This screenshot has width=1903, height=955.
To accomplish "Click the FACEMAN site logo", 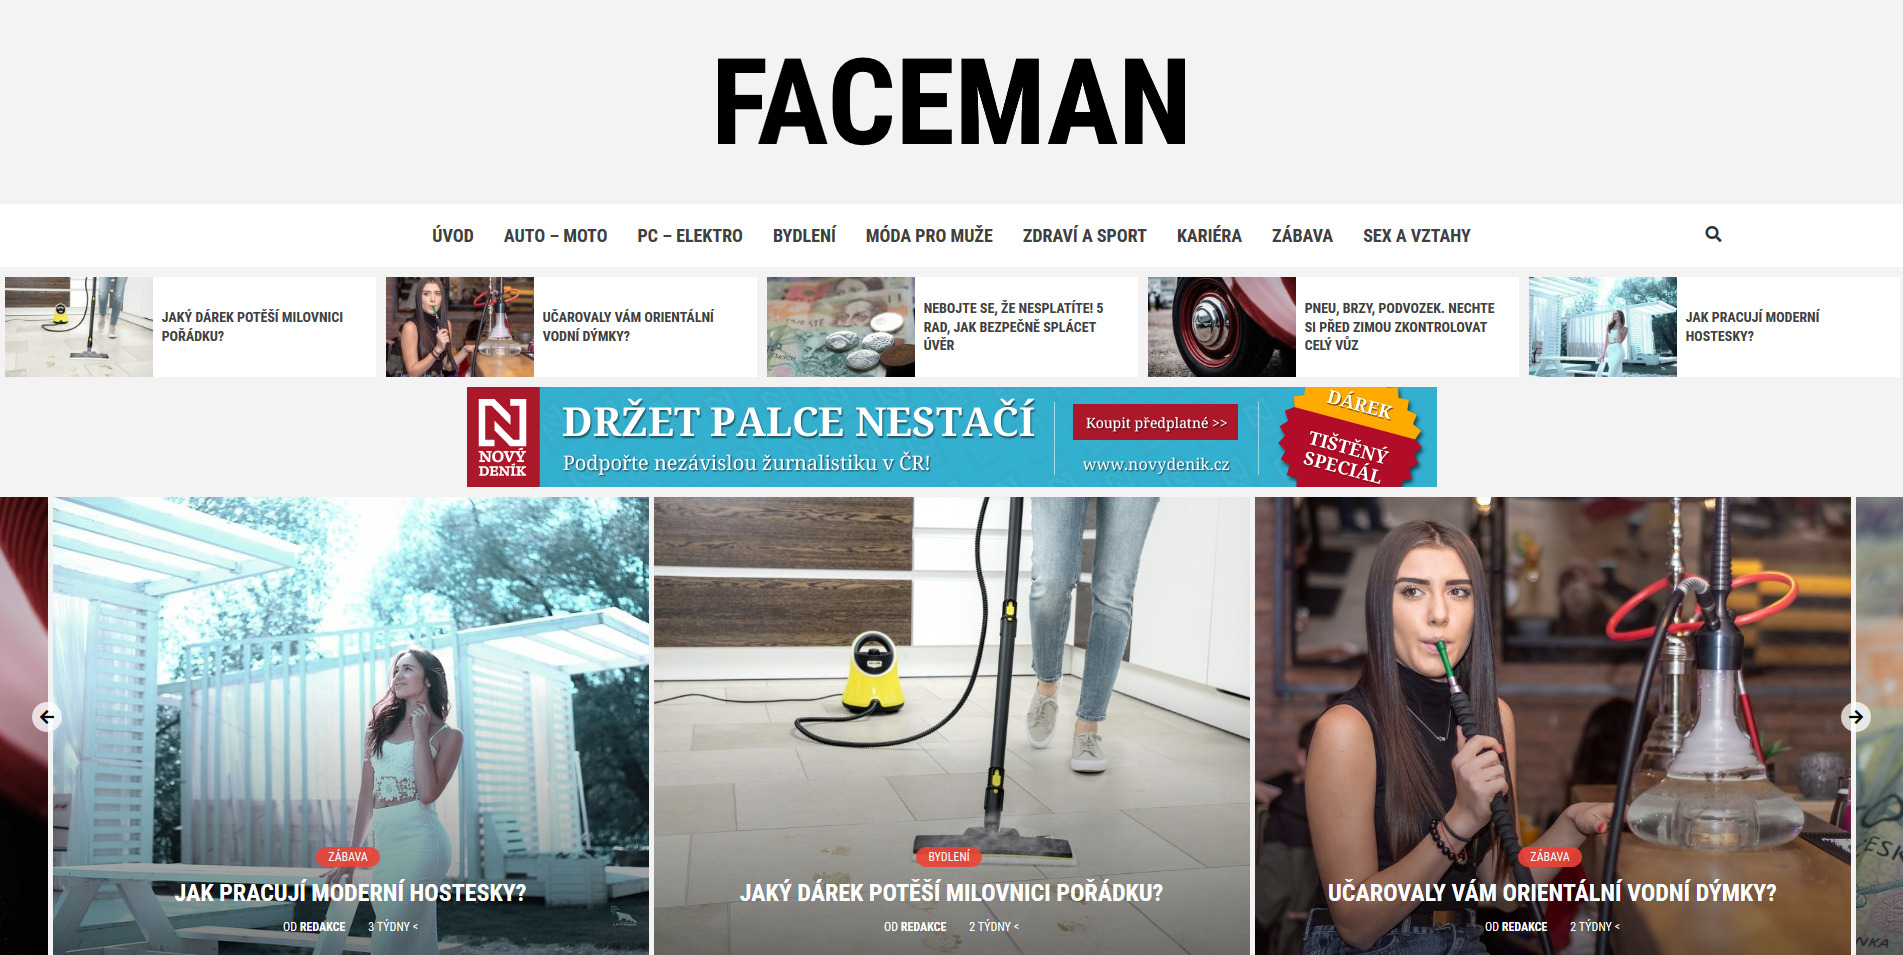I will click(x=951, y=102).
